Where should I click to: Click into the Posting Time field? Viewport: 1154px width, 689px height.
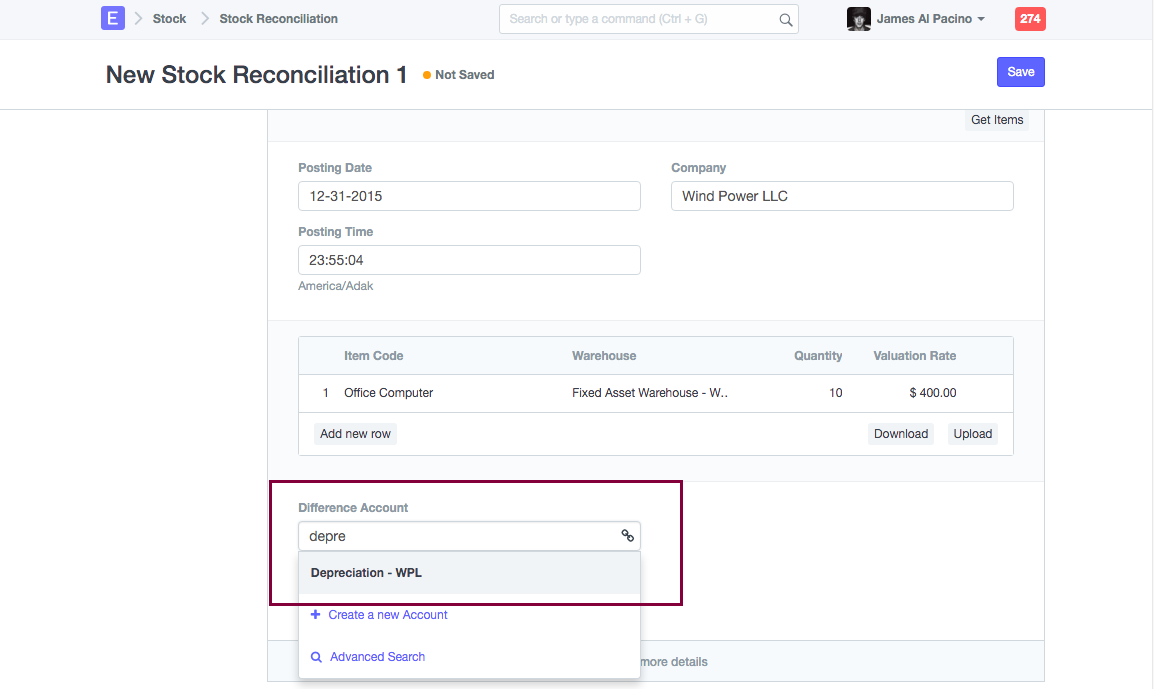469,260
